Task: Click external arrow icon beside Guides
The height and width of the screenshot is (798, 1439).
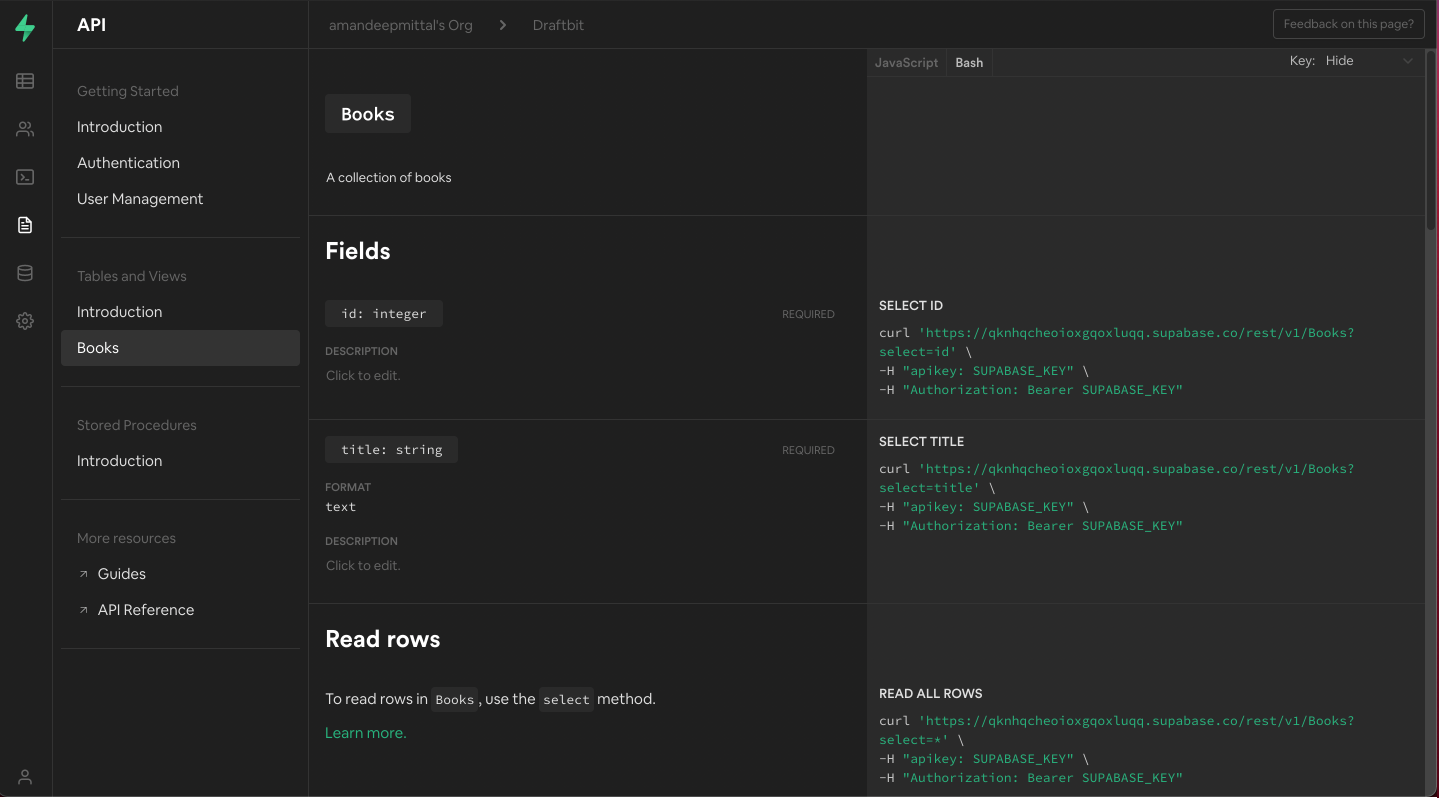Action: [84, 574]
